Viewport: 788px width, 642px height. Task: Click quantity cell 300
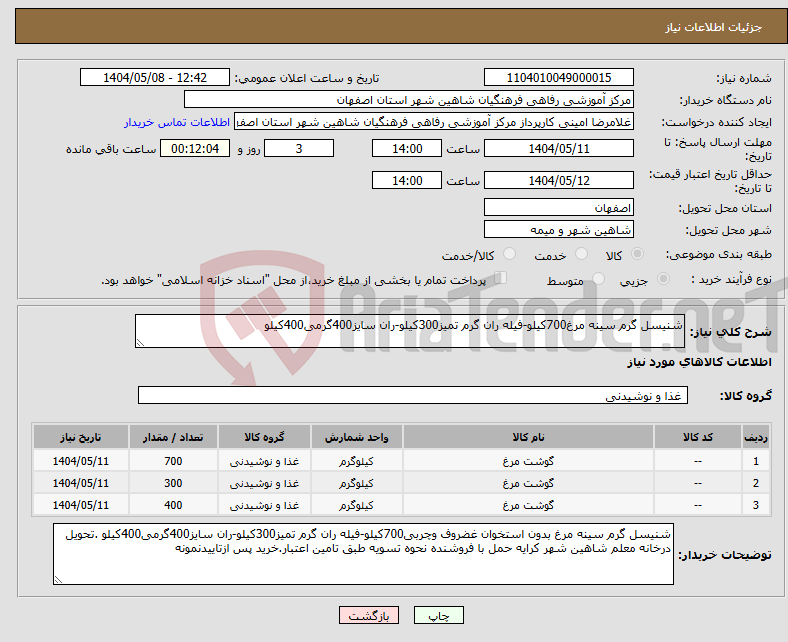point(173,483)
